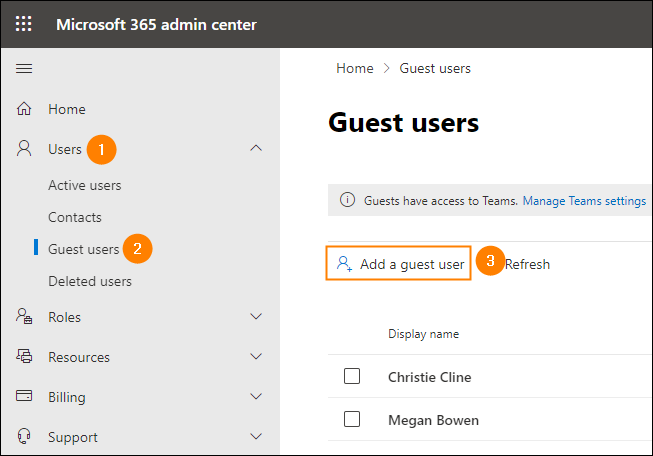Open Christie Cline's user entry
This screenshot has width=653, height=456.
click(429, 377)
